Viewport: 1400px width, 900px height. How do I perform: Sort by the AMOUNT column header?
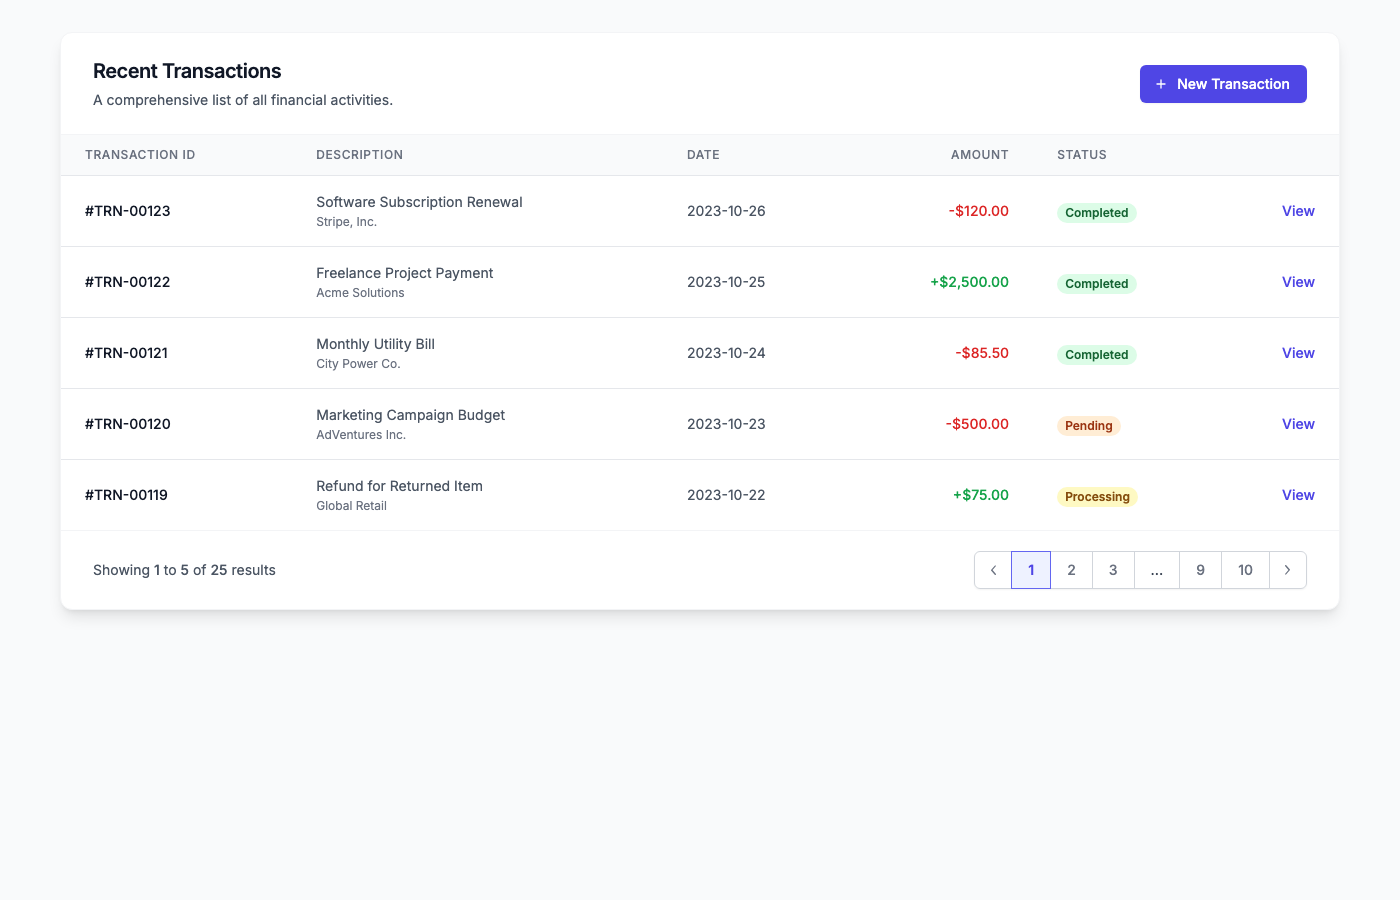coord(980,155)
